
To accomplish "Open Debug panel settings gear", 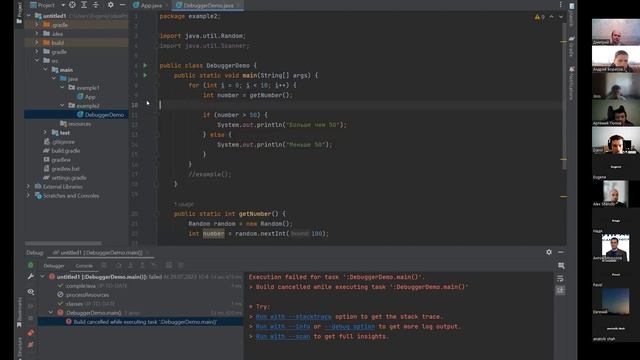I will pyautogui.click(x=549, y=252).
